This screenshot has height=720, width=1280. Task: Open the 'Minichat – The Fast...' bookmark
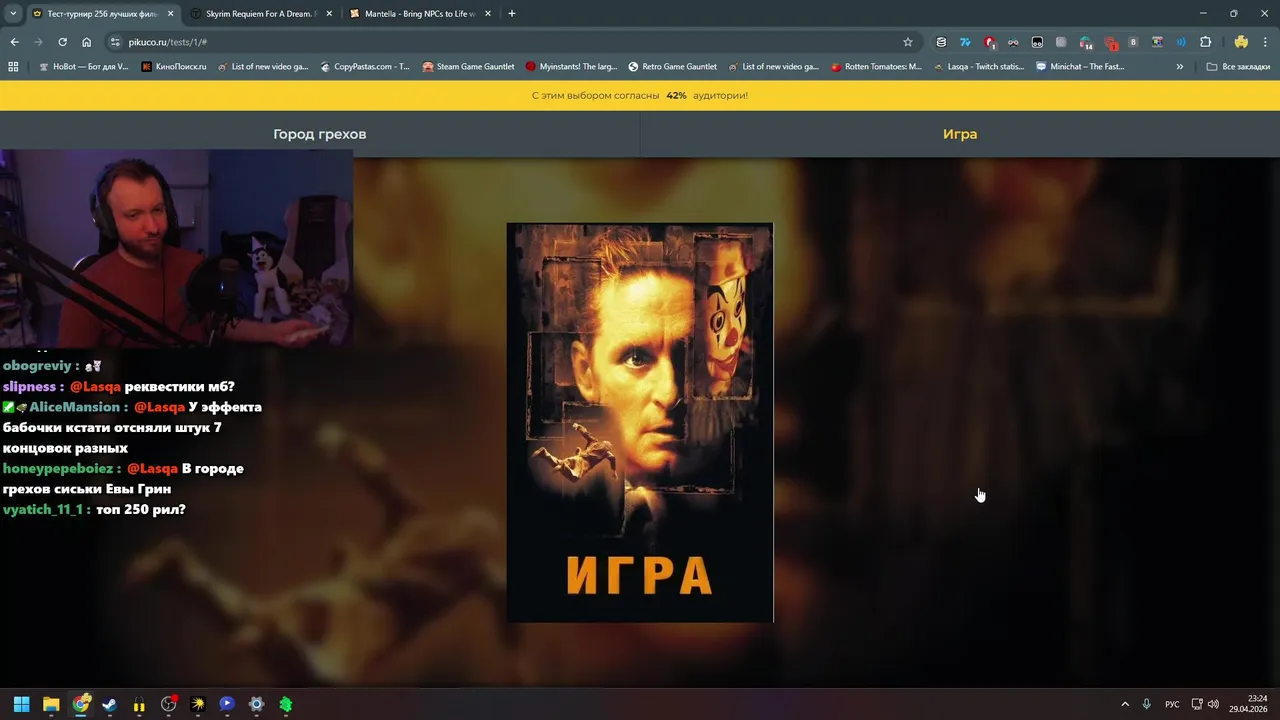[1081, 67]
